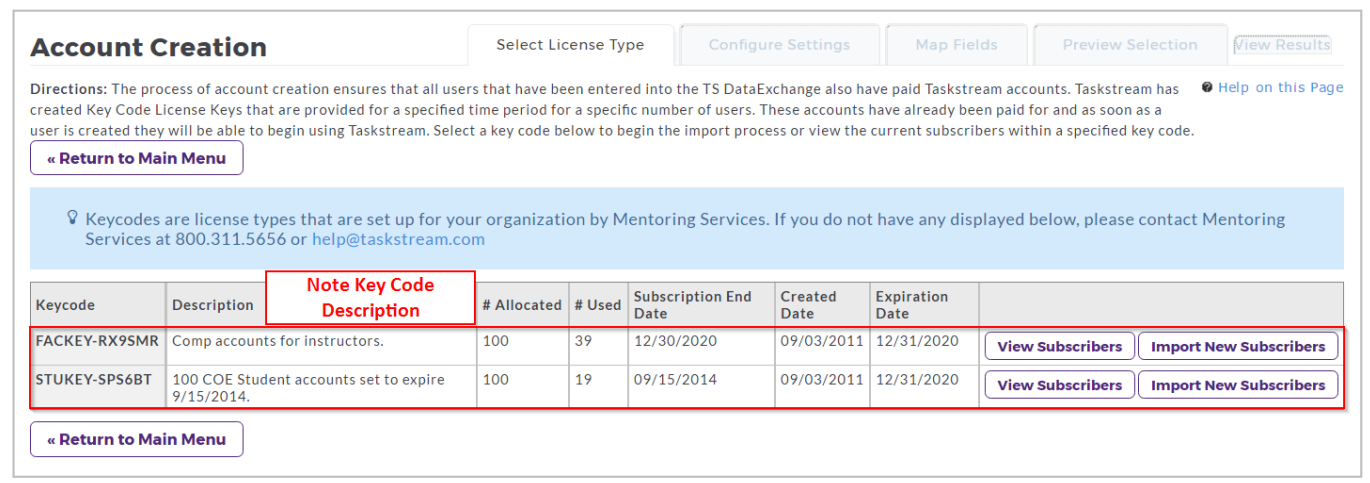Click the Account Creation heading
This screenshot has height=483, width=1370.
point(149,47)
